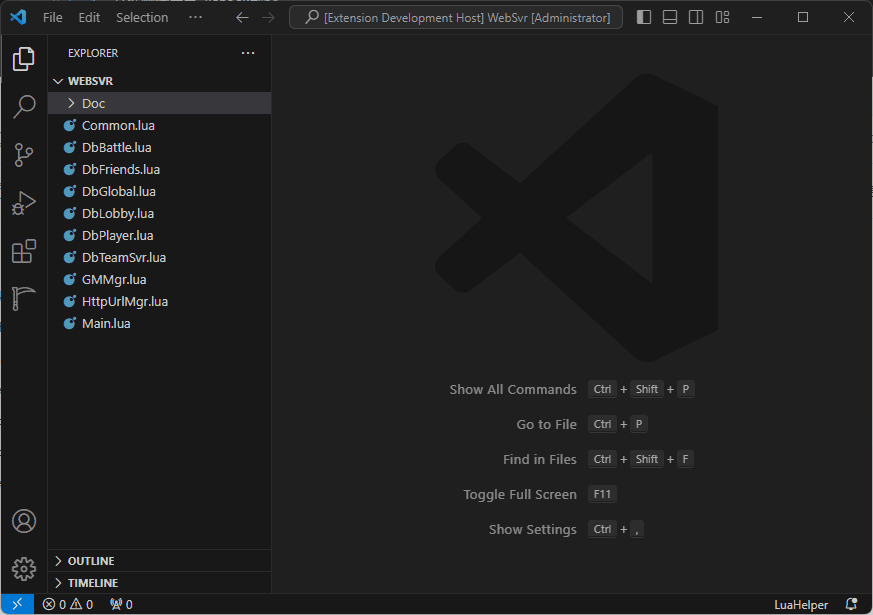
Task: Open the Search view icon
Action: pyautogui.click(x=23, y=106)
